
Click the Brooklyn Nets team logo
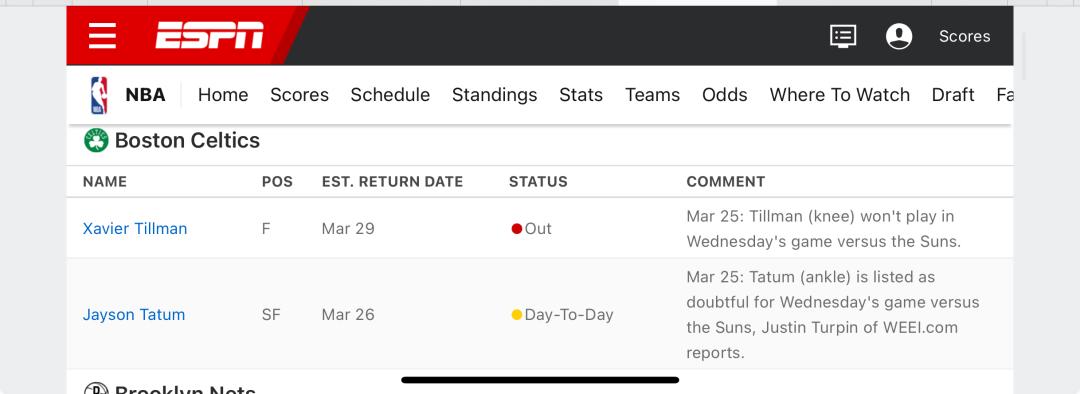pyautogui.click(x=96, y=389)
